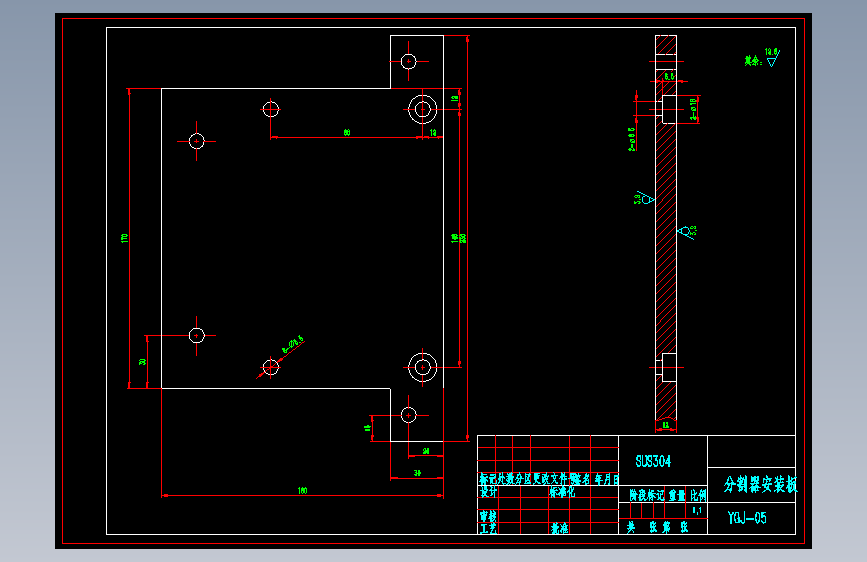Click the 1:1 scale value

point(697,510)
